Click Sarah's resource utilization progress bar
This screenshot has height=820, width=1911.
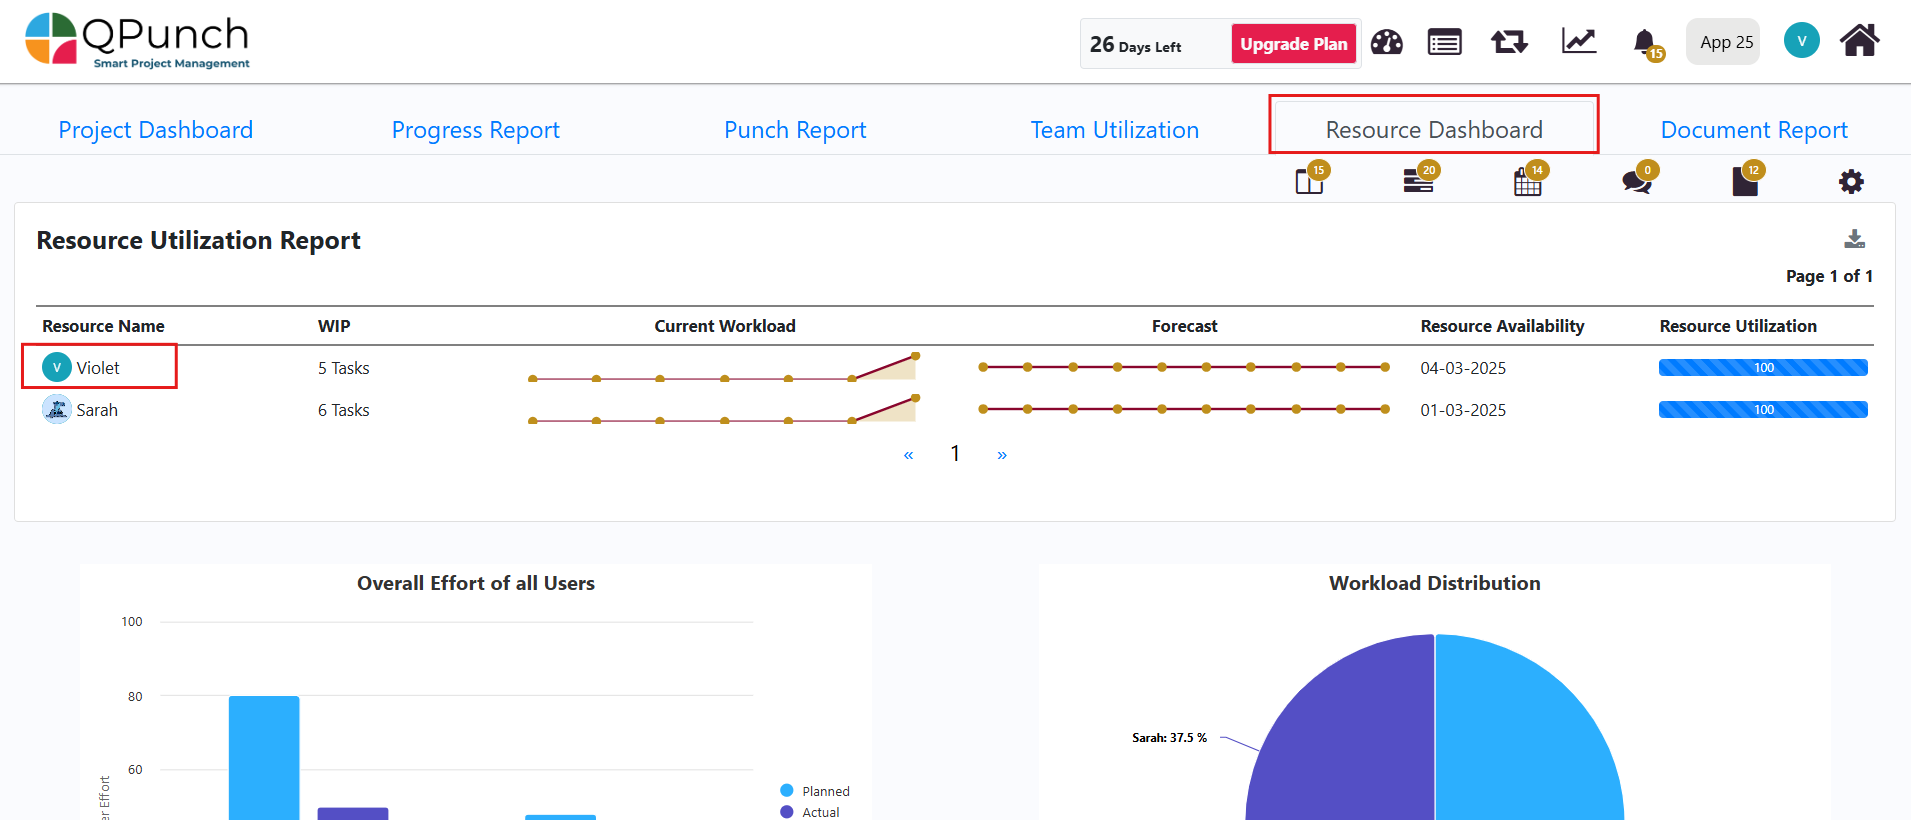[x=1763, y=410]
